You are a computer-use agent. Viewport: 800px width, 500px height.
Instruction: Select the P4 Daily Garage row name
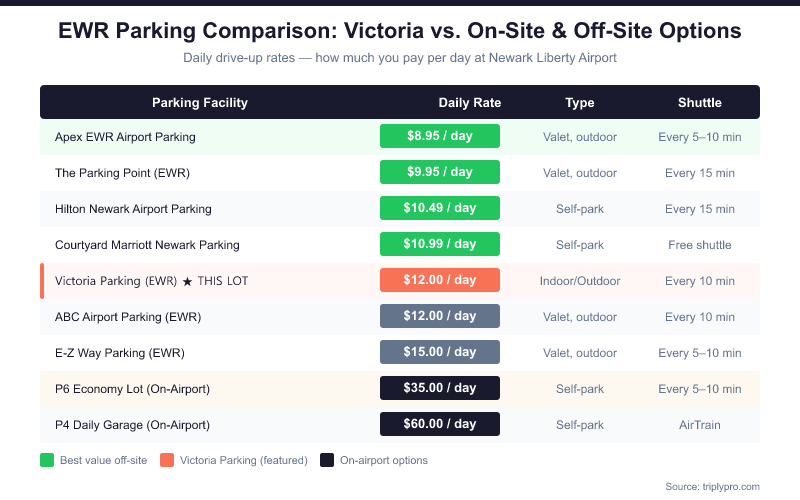pos(132,425)
